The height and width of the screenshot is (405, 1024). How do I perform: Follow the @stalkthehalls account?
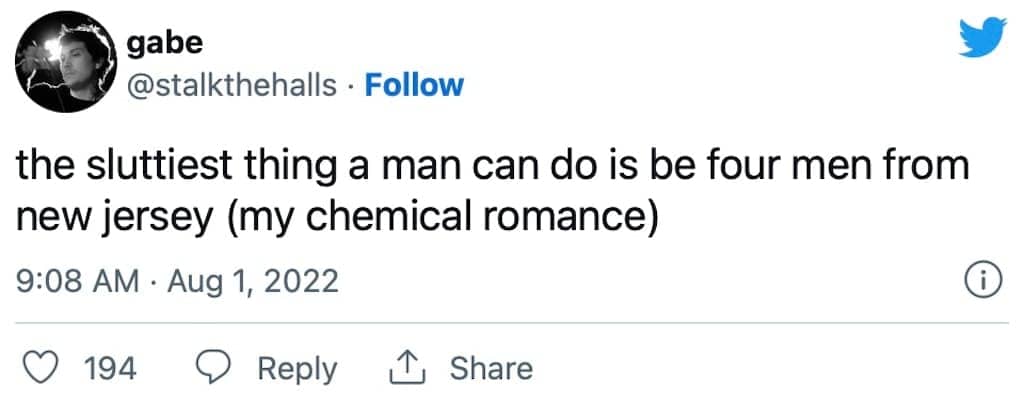pos(414,85)
